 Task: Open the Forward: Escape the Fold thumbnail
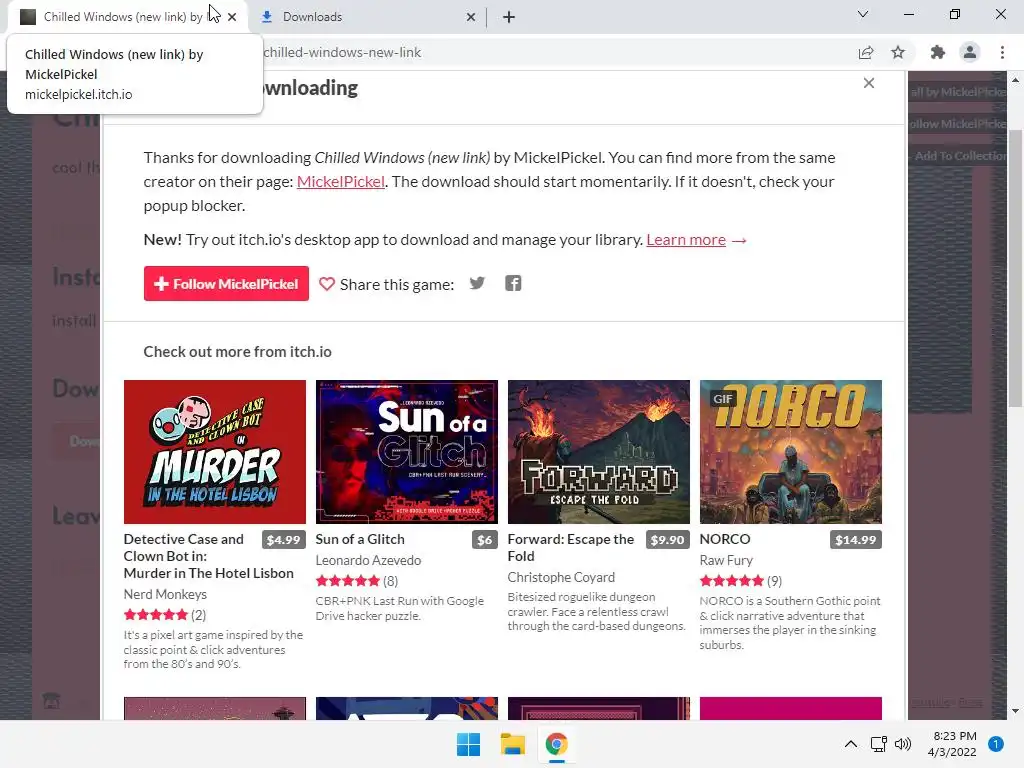coord(599,452)
